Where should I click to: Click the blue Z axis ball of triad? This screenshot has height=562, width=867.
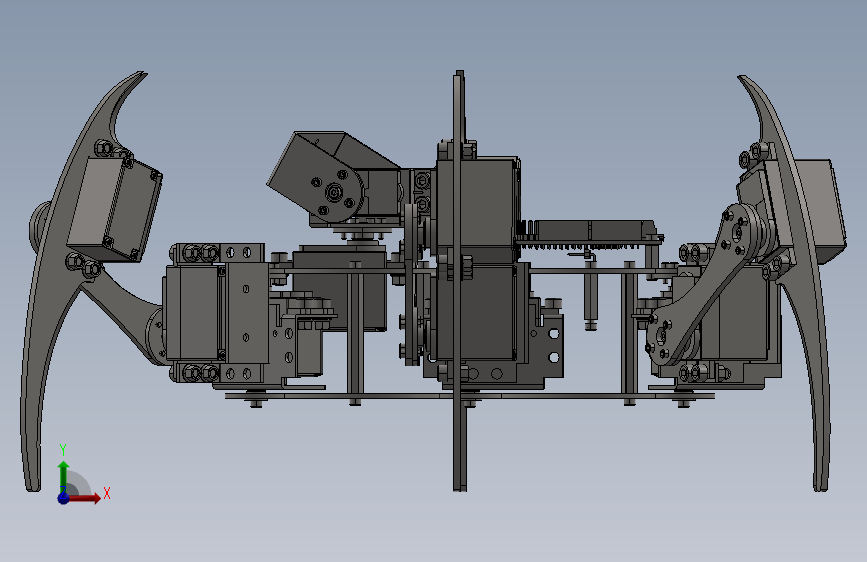coord(64,498)
